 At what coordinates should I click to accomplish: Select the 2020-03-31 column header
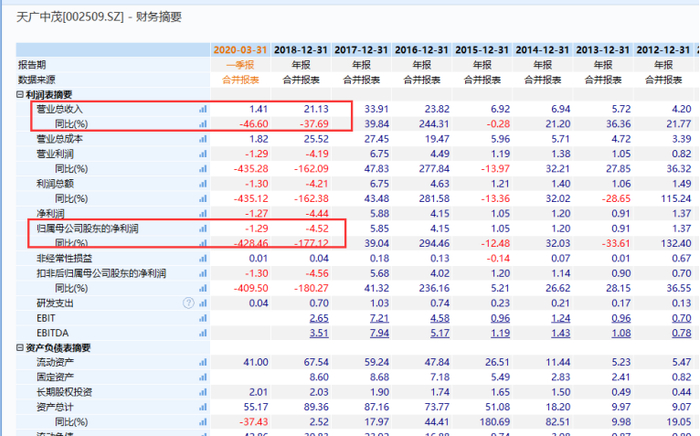pyautogui.click(x=240, y=50)
